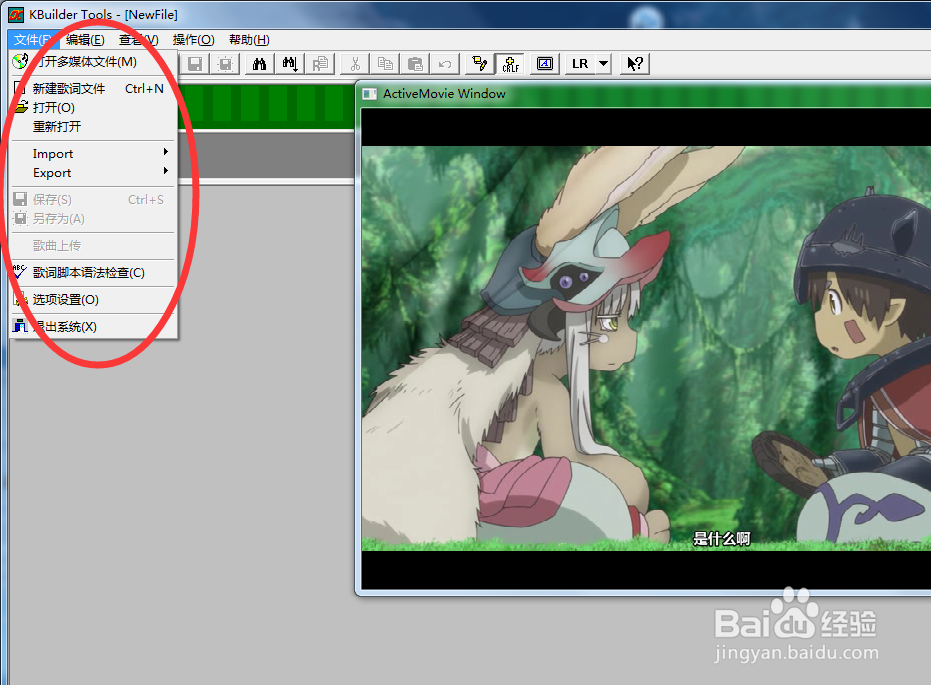Click the Paste clipboard icon
This screenshot has width=931, height=685.
tap(415, 64)
